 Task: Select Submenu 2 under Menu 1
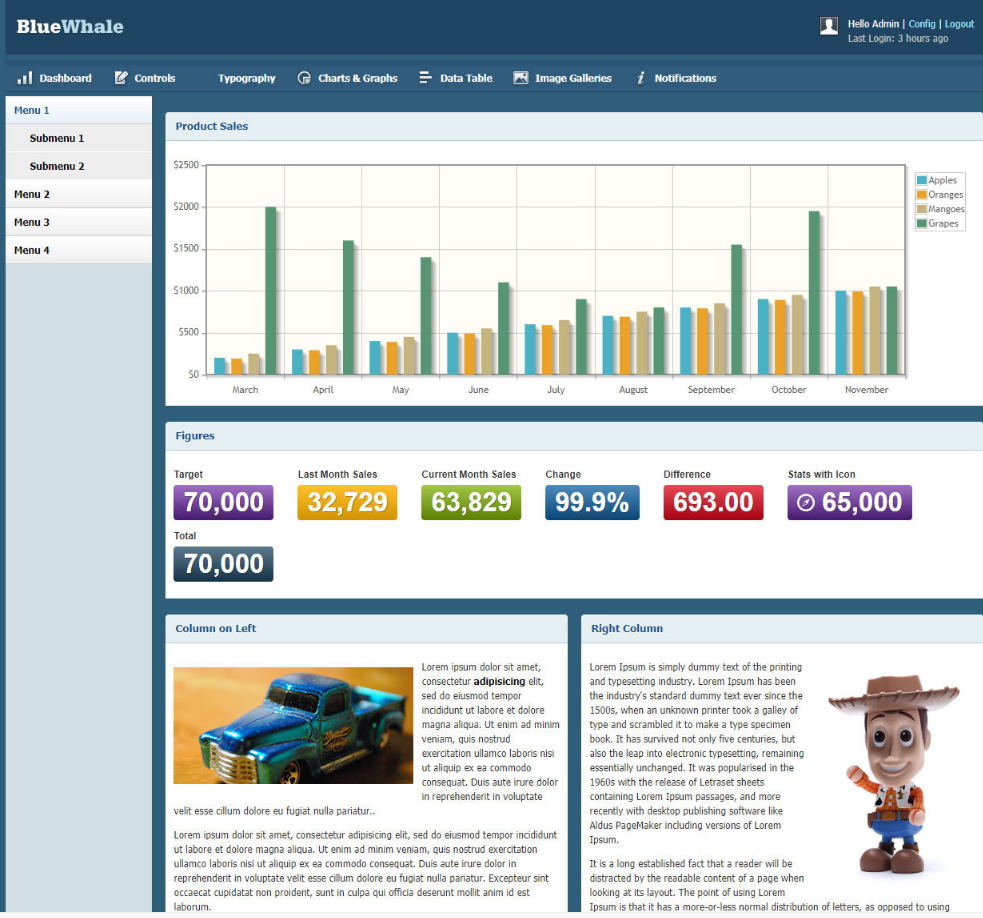[57, 167]
